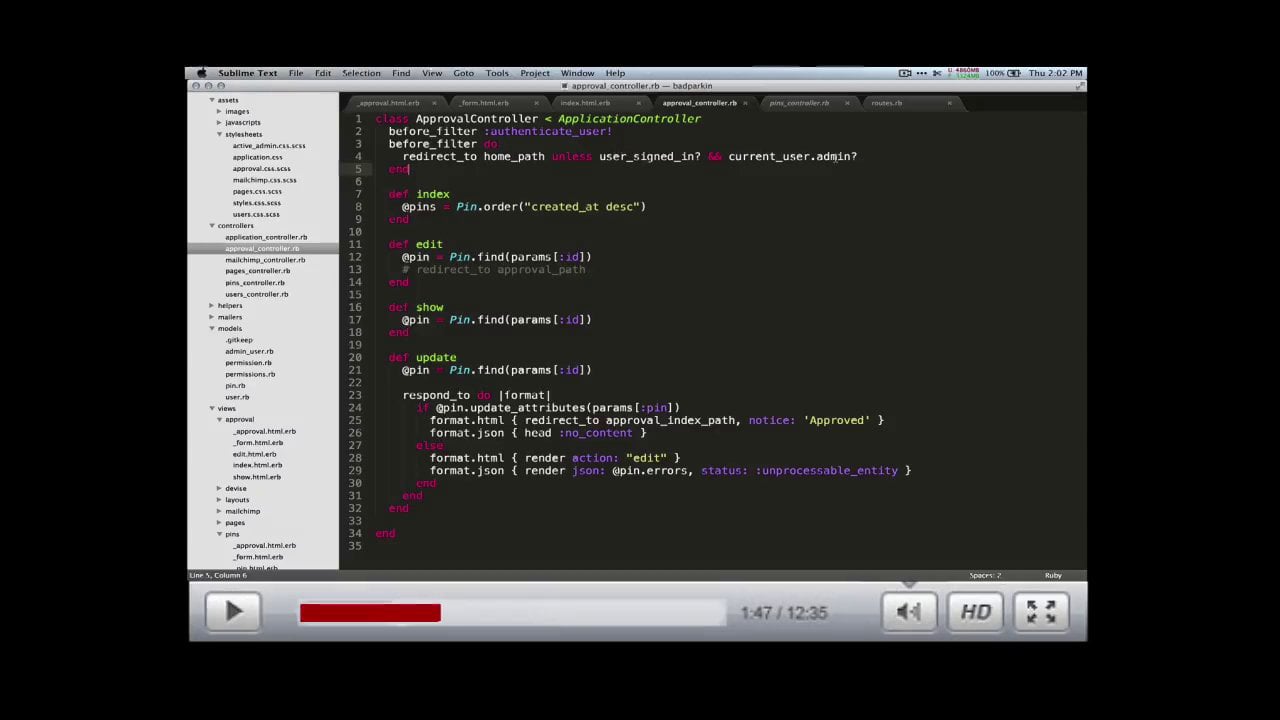Expand the mailers folder
The width and height of the screenshot is (1280, 720).
pos(212,317)
